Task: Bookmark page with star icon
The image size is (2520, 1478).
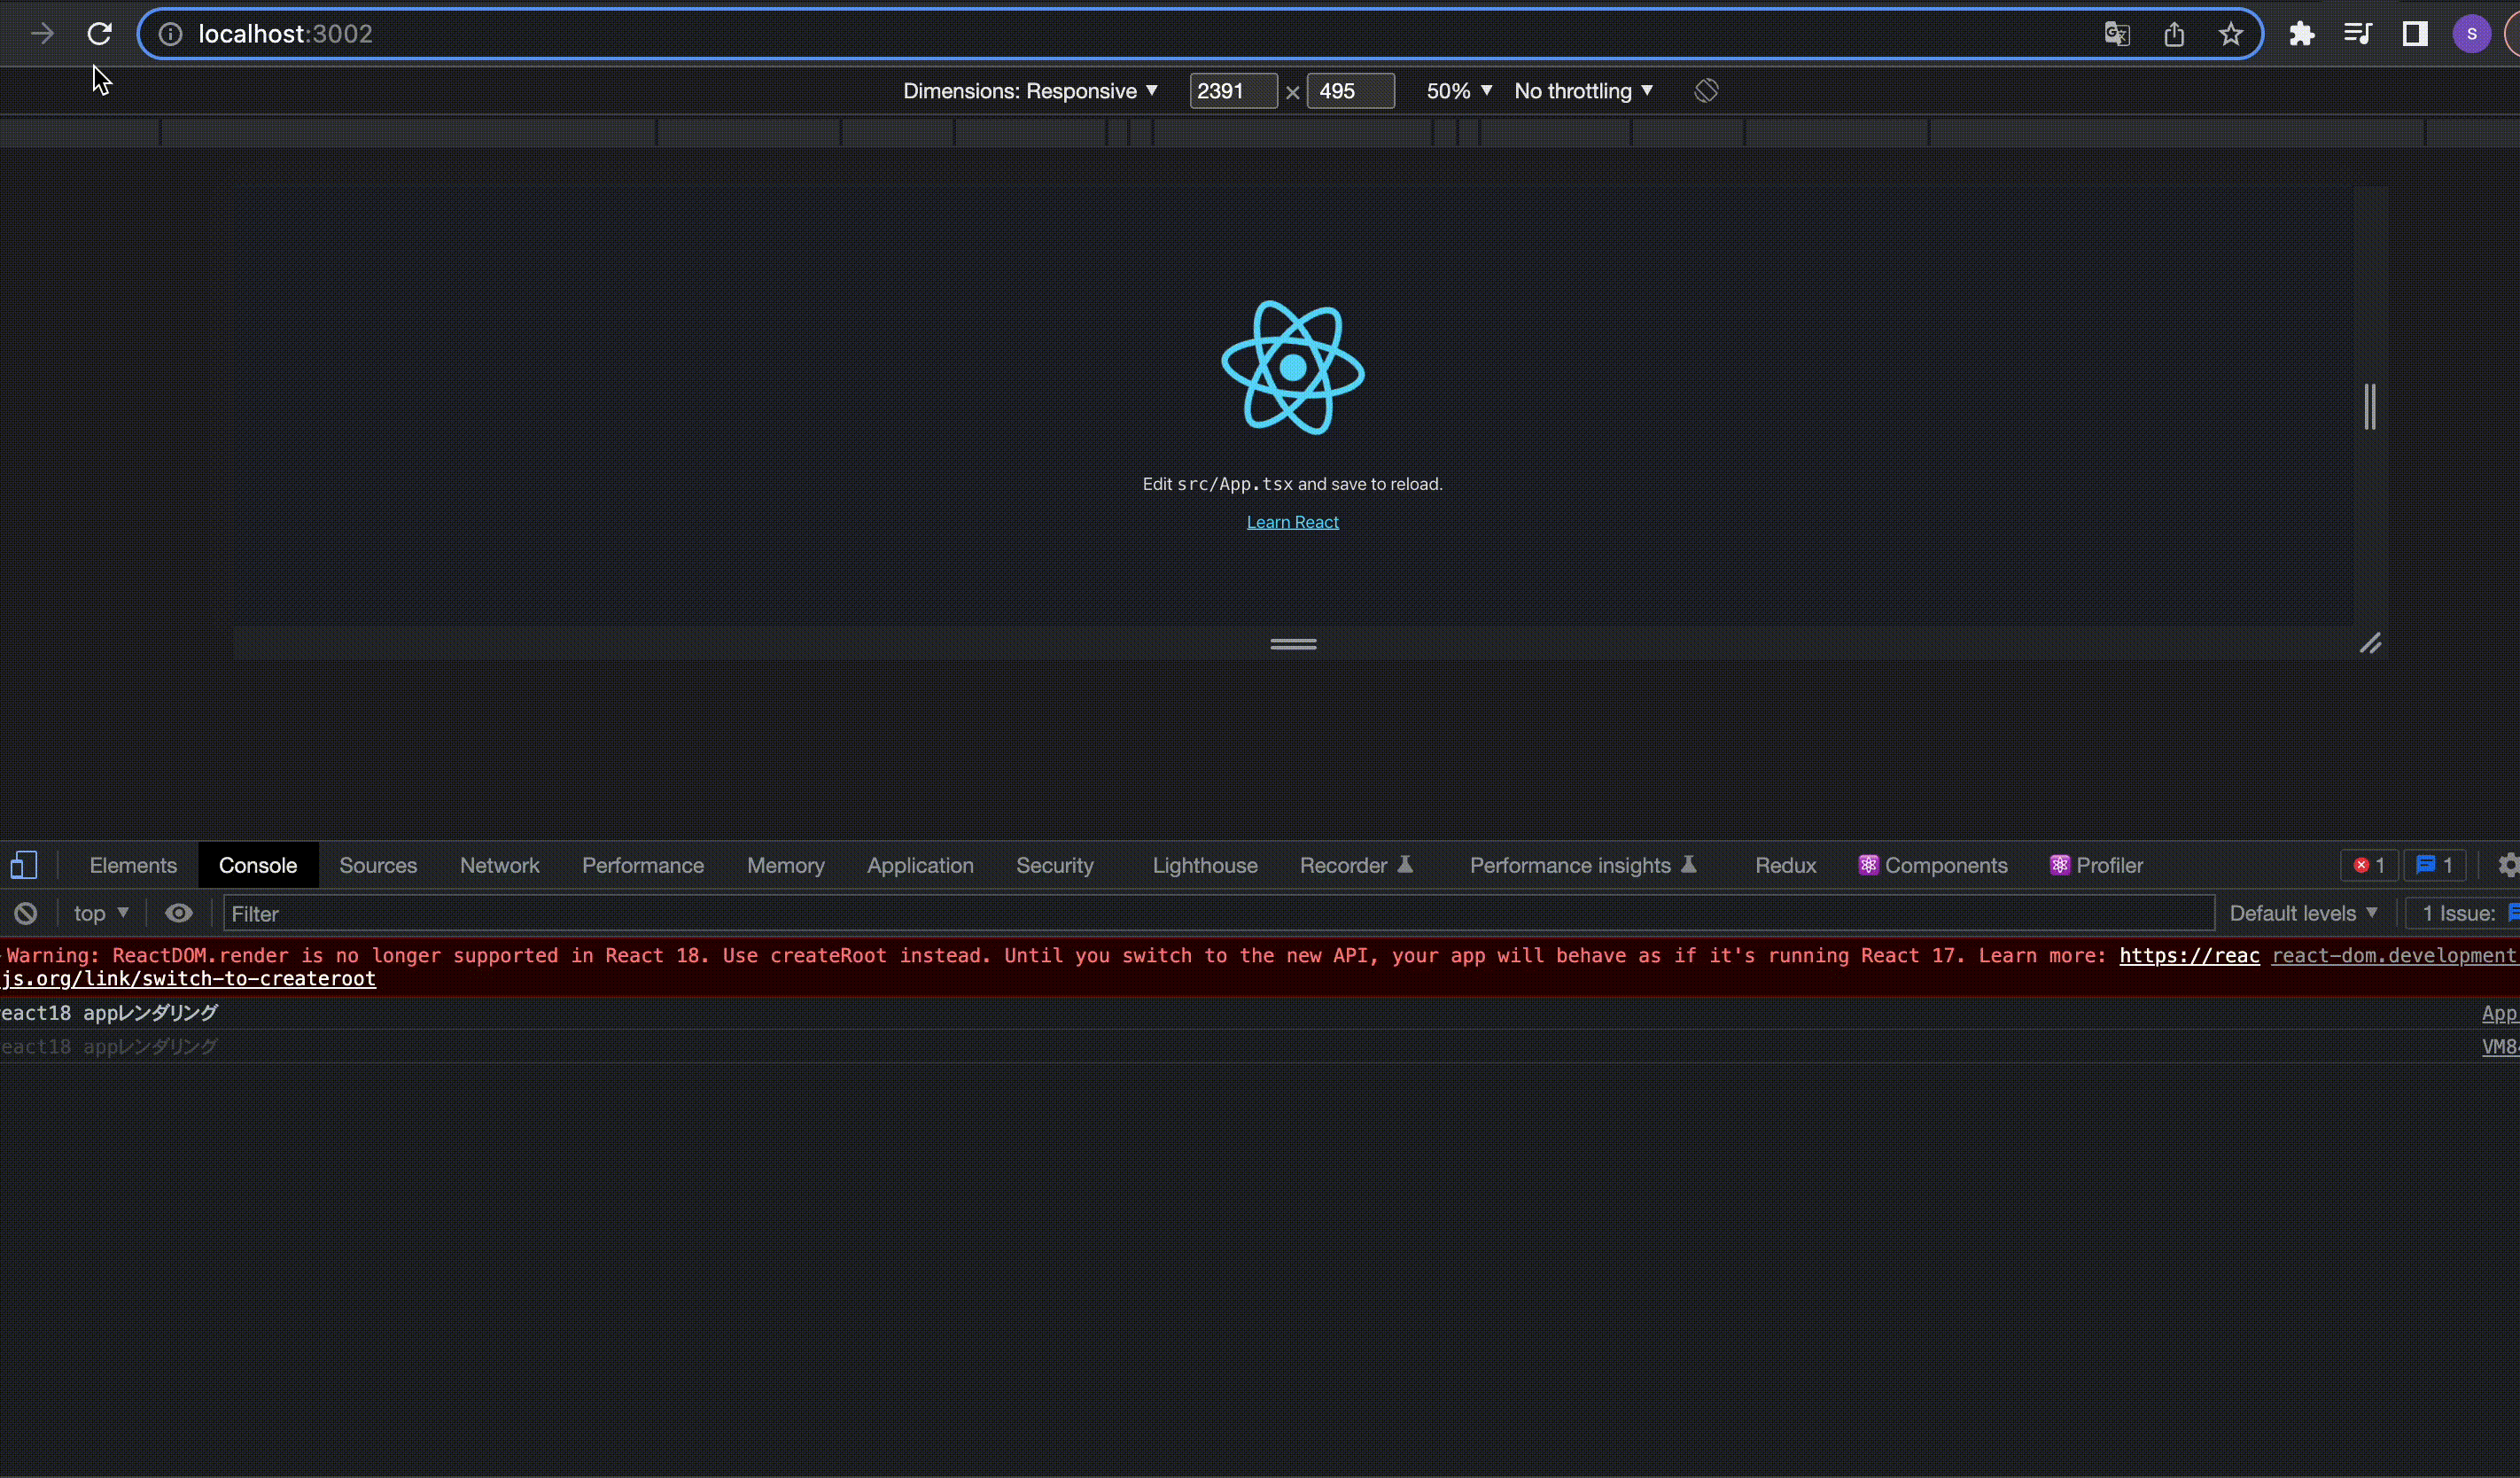Action: [x=2231, y=34]
